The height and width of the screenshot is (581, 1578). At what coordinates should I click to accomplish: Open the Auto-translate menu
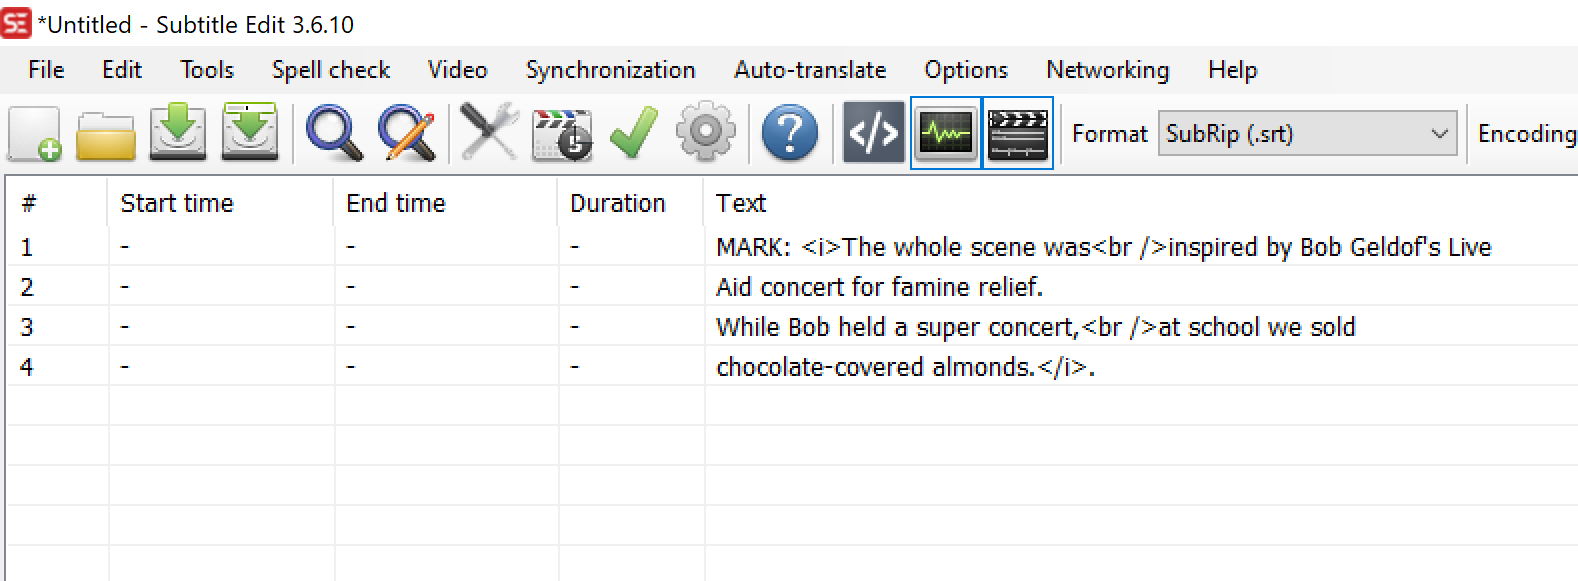(809, 70)
